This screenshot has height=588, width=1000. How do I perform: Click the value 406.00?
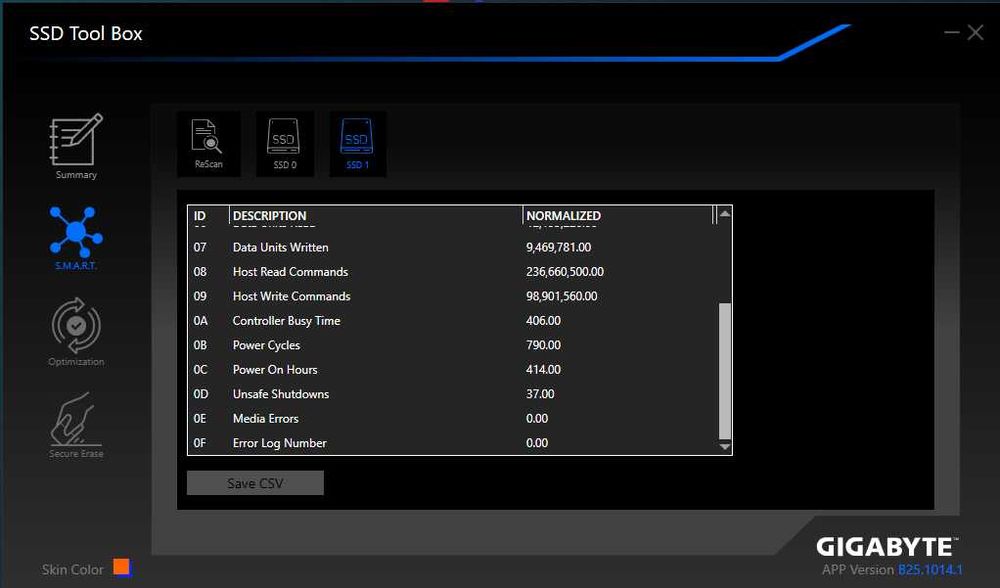coord(543,321)
